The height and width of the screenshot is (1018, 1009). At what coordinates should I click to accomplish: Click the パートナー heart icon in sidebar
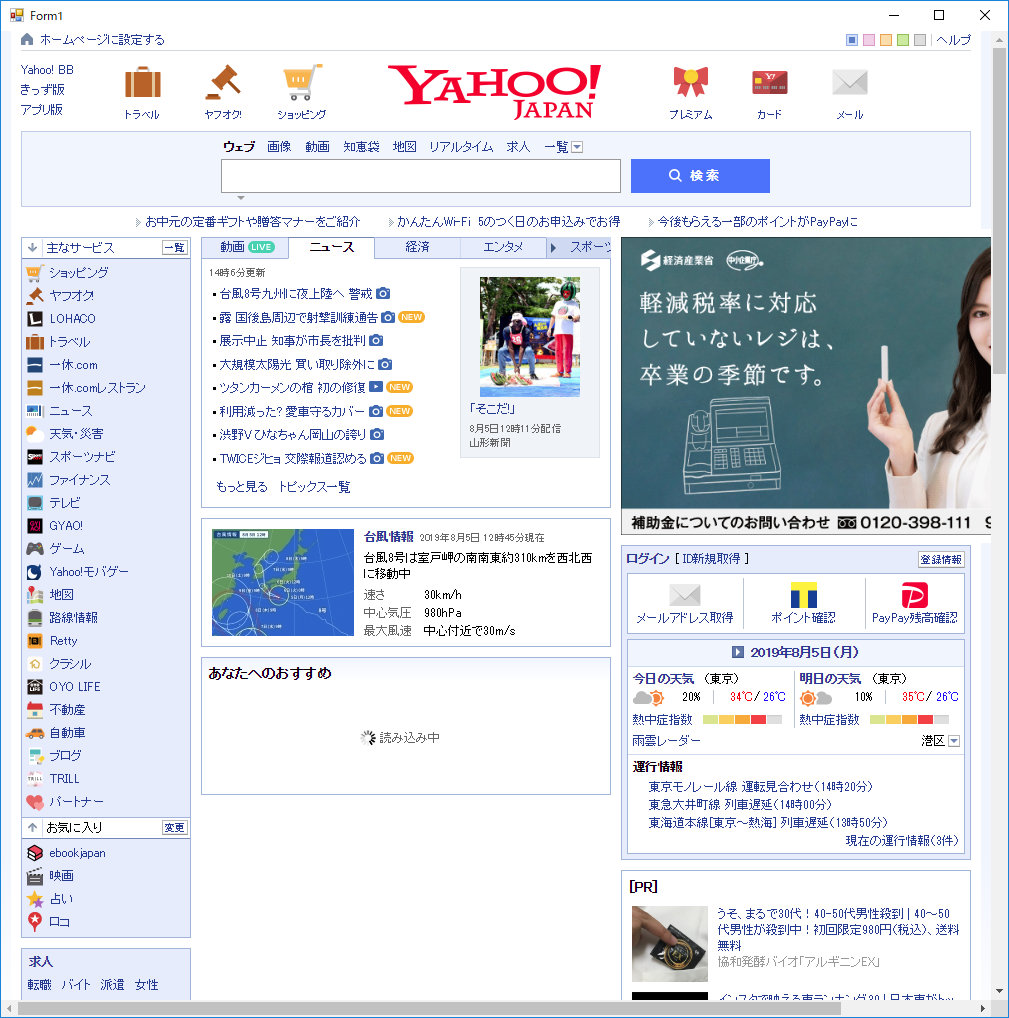pos(35,802)
